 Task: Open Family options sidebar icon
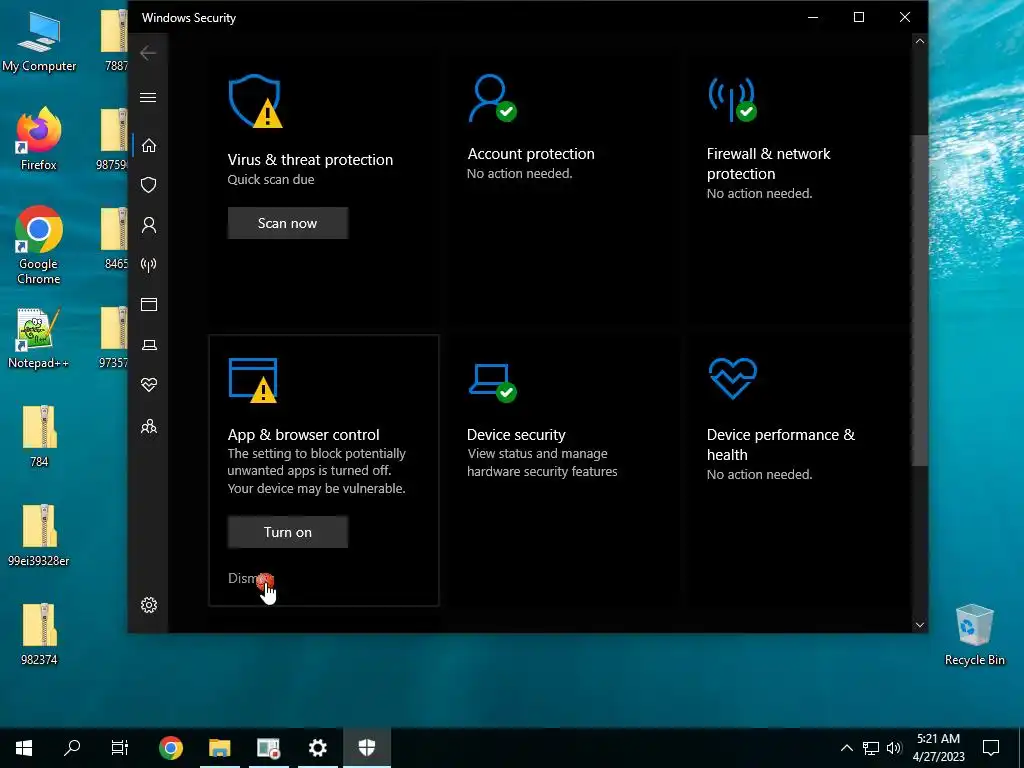click(149, 426)
